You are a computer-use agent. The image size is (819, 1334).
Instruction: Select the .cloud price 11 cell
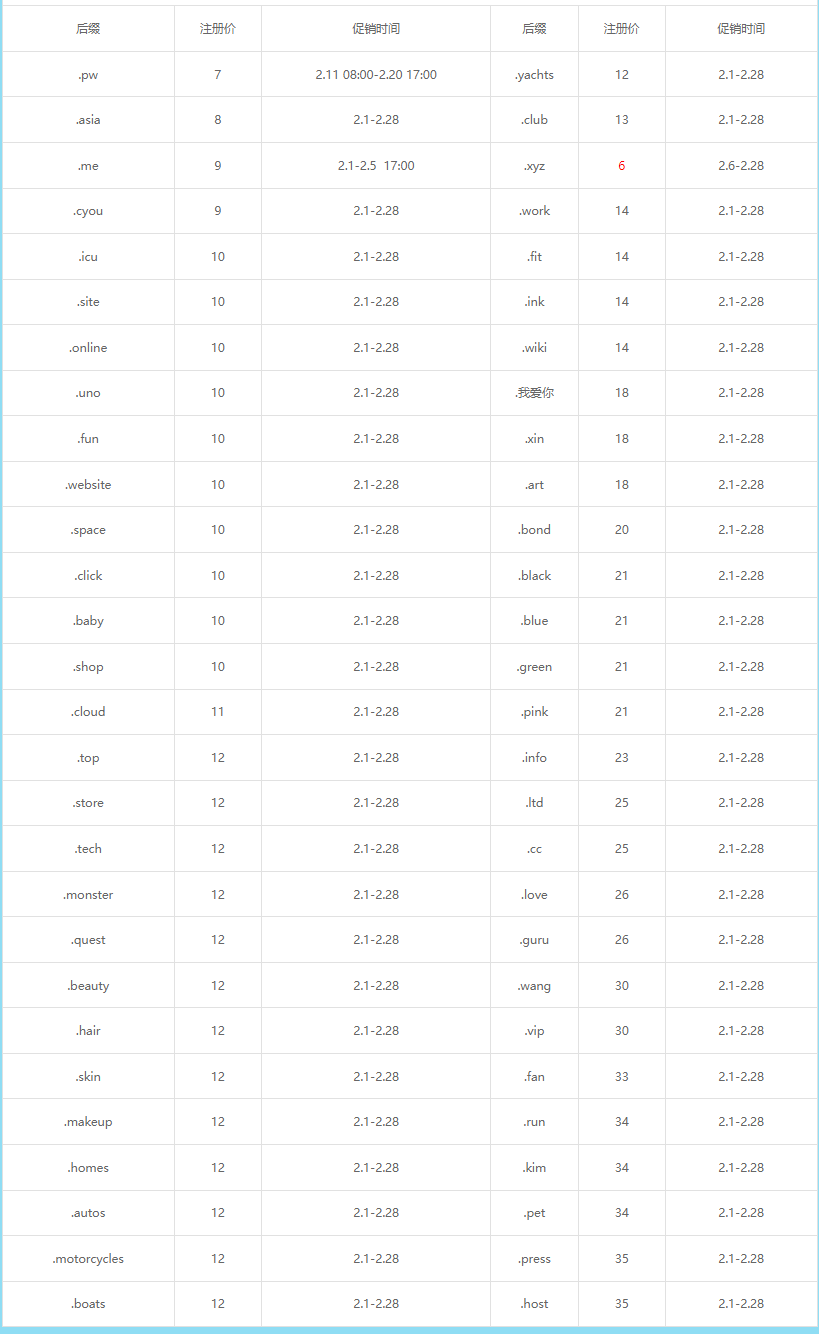click(218, 712)
